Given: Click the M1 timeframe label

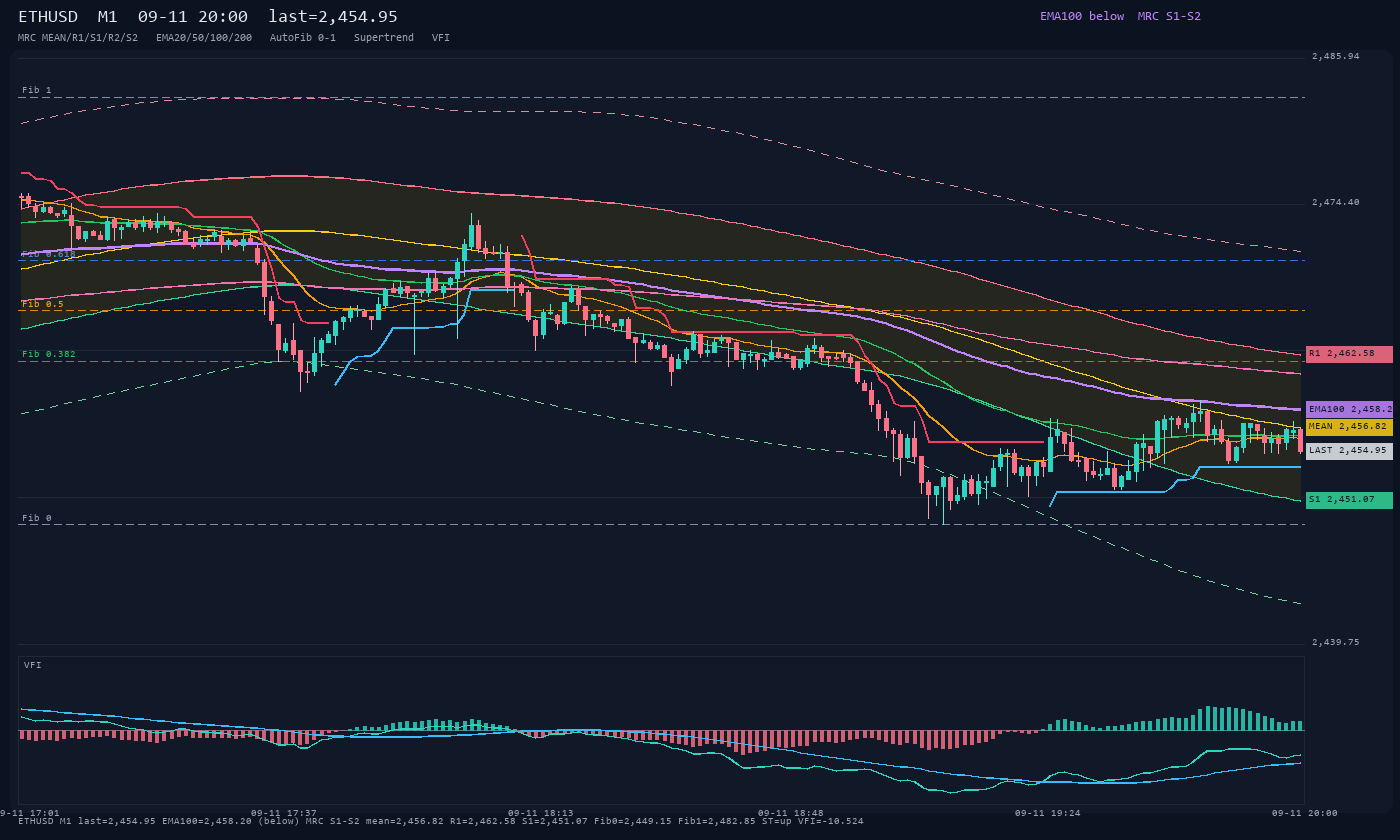Looking at the screenshot, I should point(107,17).
